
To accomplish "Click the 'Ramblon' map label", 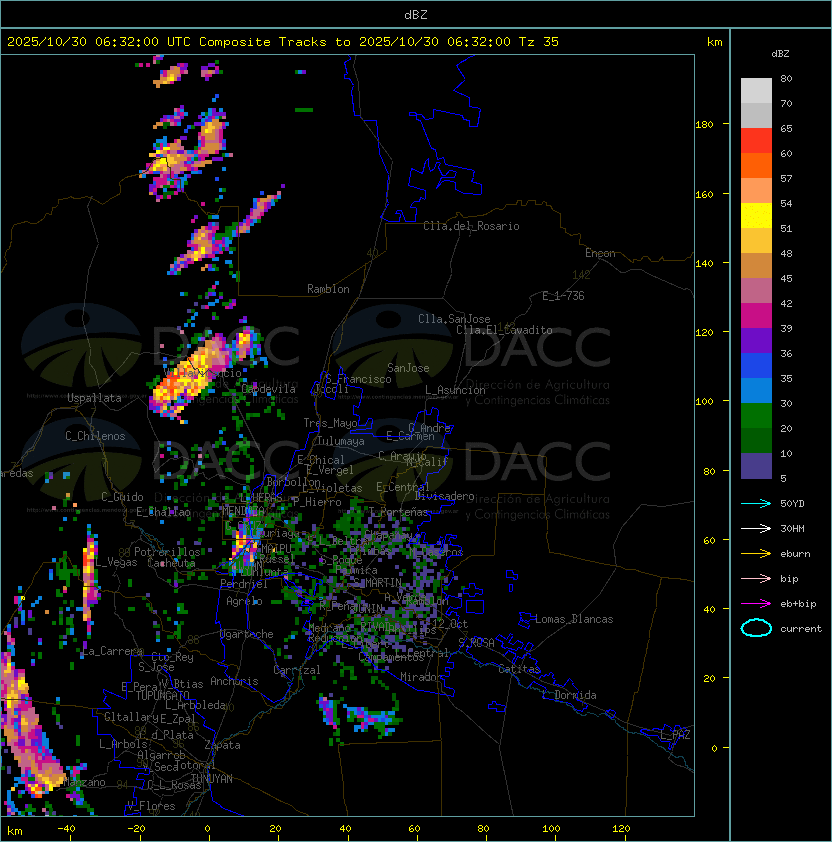I will coord(328,289).
